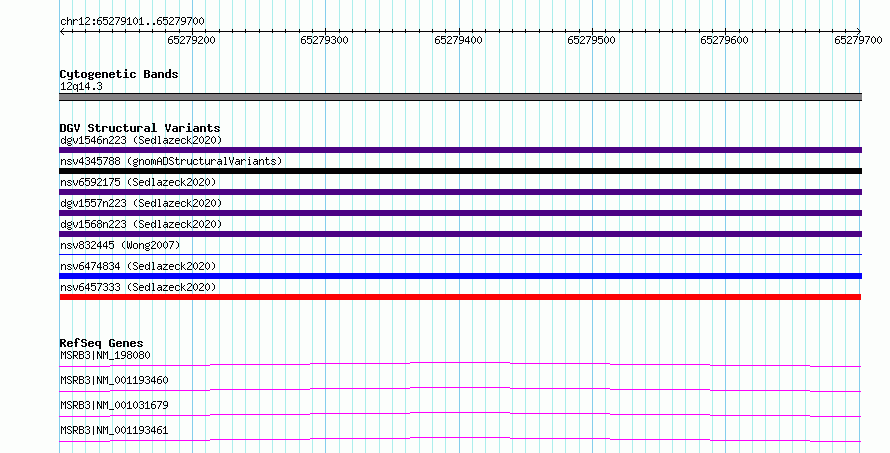Screen dimensions: 890x453
Task: Click the black bar for nsv4345788
Action: [x=460, y=171]
